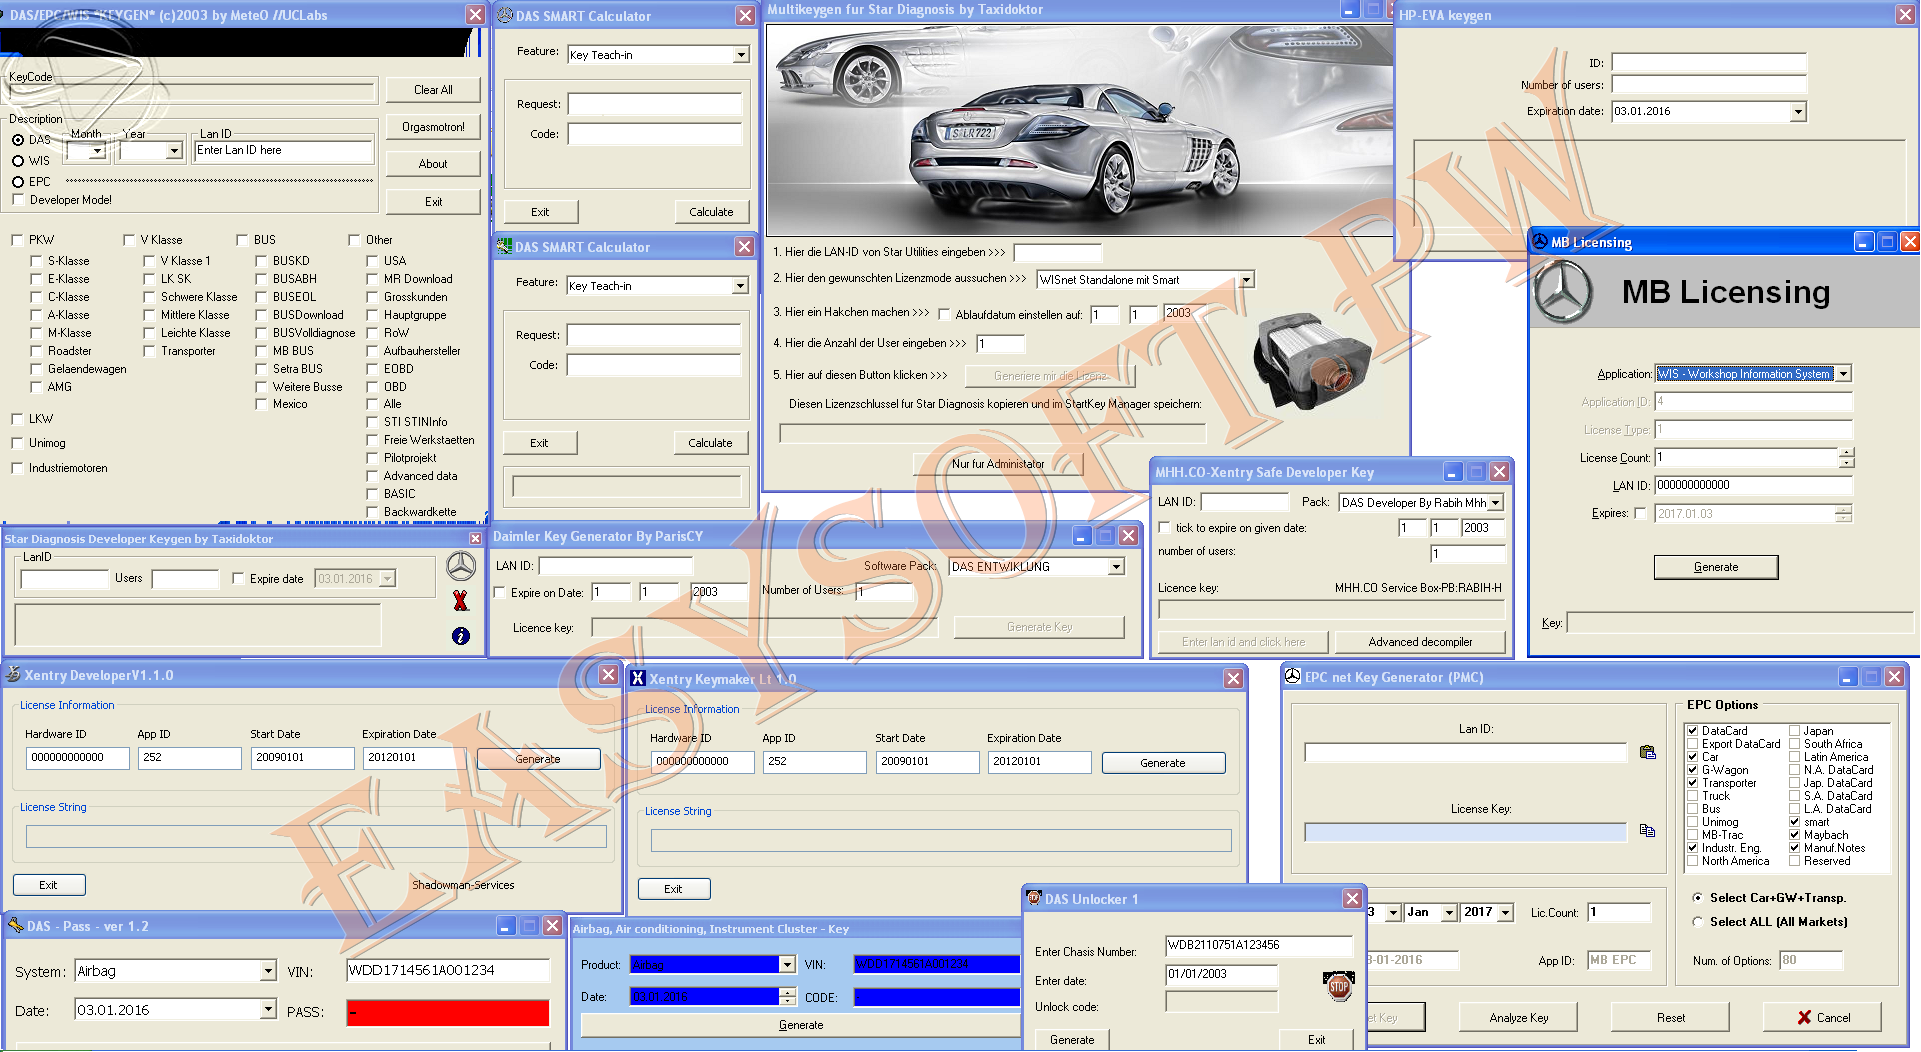1921x1052 pixels.
Task: Tick Ablaufdatum einstellen auf checkbox in Multikeygen
Action: click(944, 314)
